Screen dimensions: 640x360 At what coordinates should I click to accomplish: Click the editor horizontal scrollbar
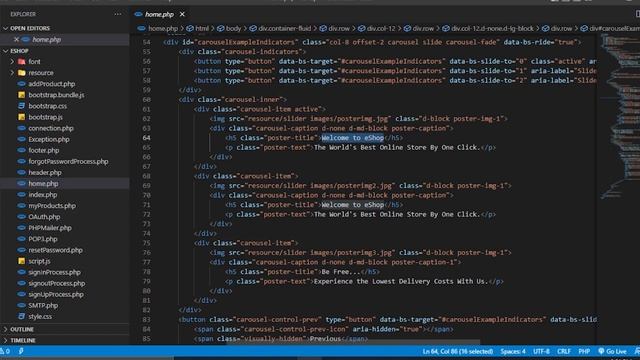353,342
